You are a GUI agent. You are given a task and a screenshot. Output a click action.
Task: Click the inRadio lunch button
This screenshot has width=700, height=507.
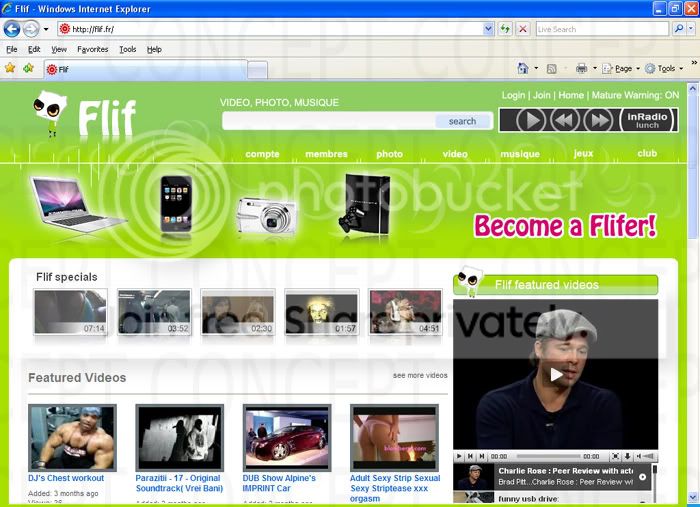click(647, 120)
